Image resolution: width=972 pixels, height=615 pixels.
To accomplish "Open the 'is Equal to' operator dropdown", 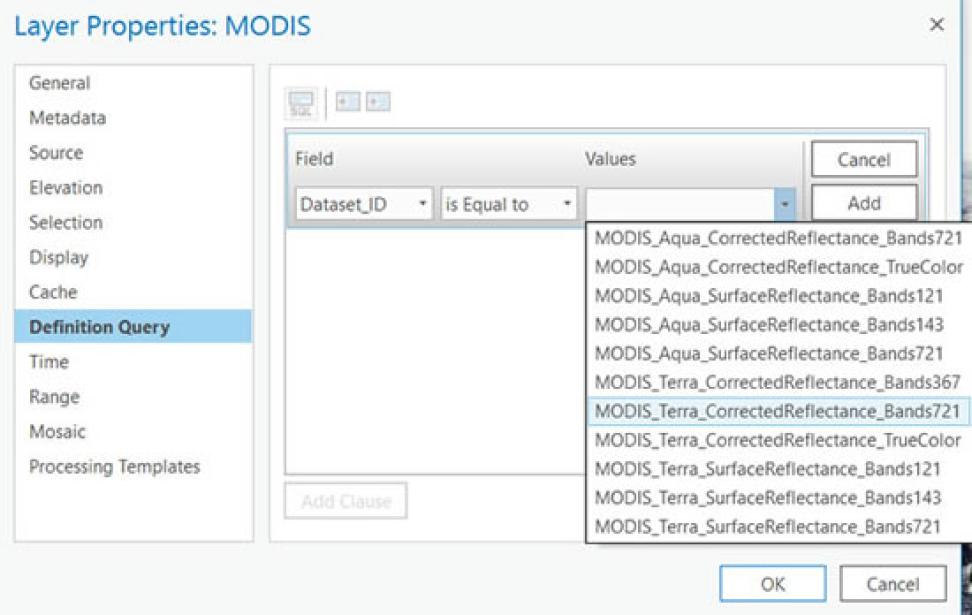I will 508,204.
